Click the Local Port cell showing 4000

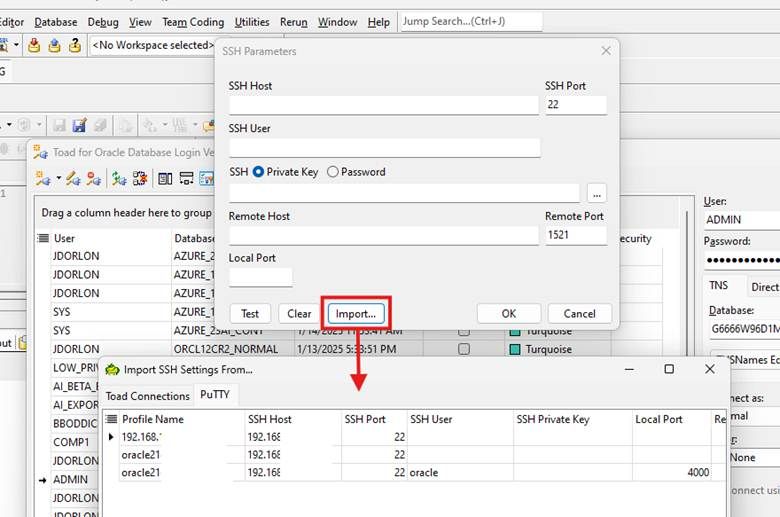(672, 473)
